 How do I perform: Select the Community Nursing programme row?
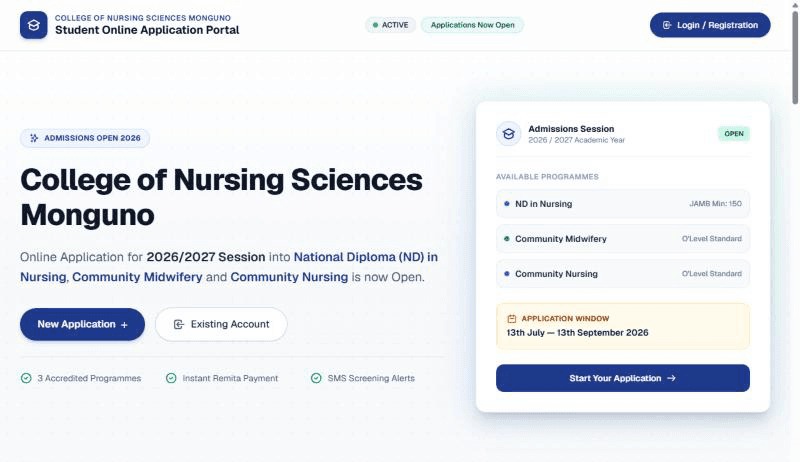pos(622,274)
